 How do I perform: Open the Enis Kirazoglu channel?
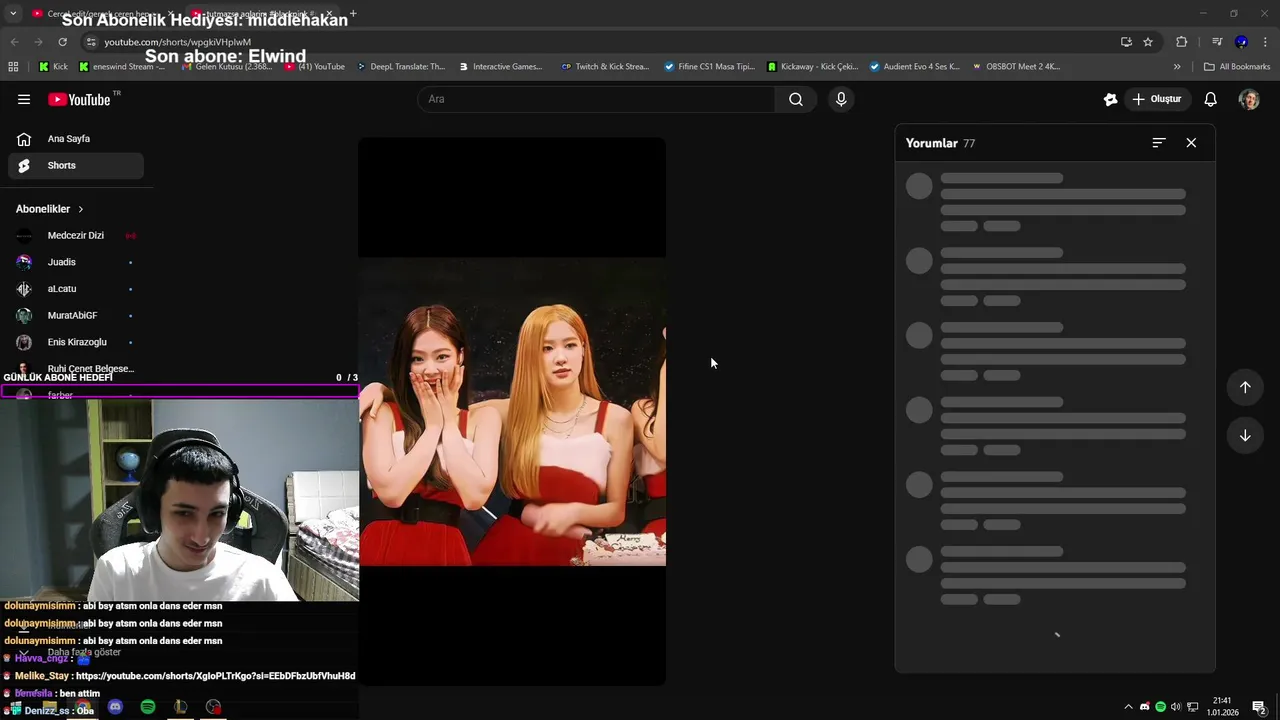tap(76, 342)
